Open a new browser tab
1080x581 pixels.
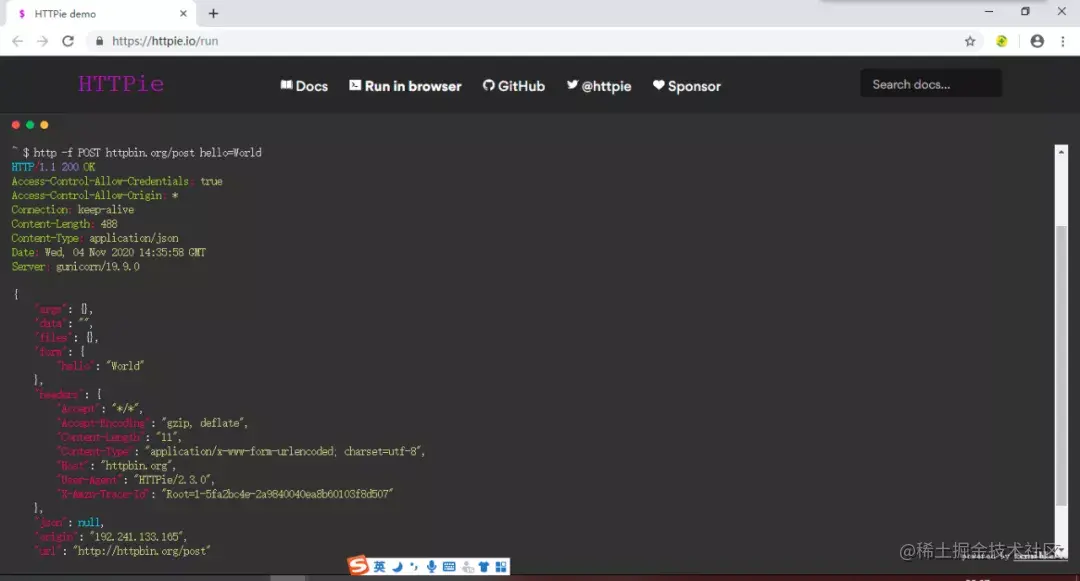[x=214, y=14]
